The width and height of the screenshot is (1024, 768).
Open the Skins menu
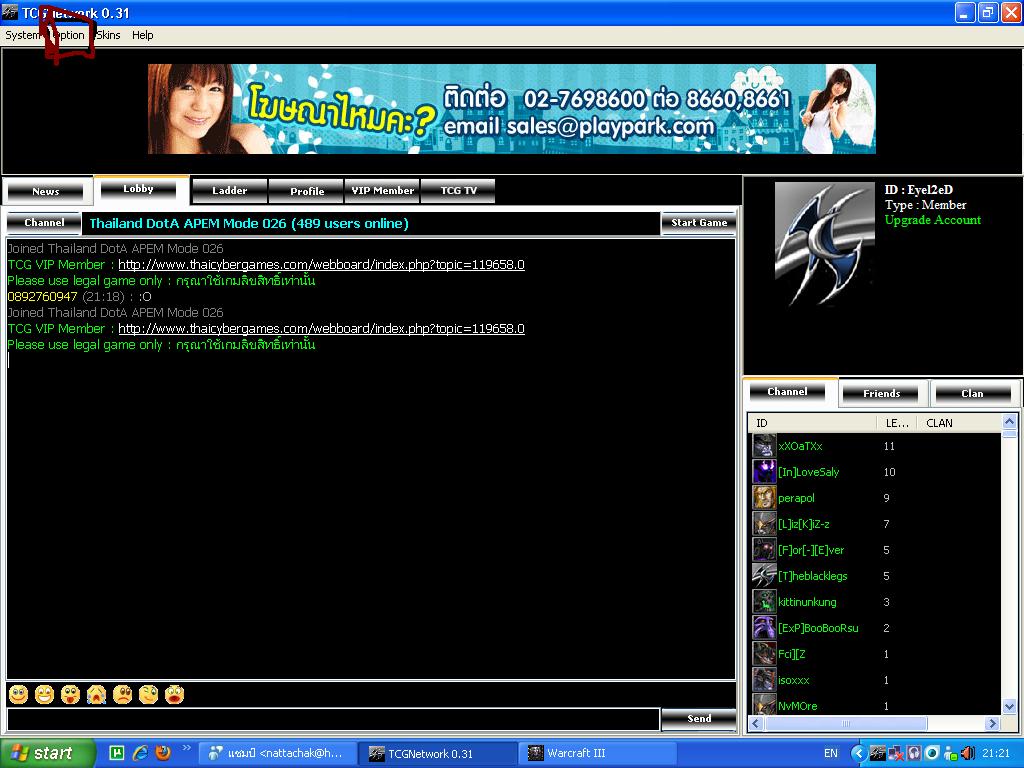point(108,35)
